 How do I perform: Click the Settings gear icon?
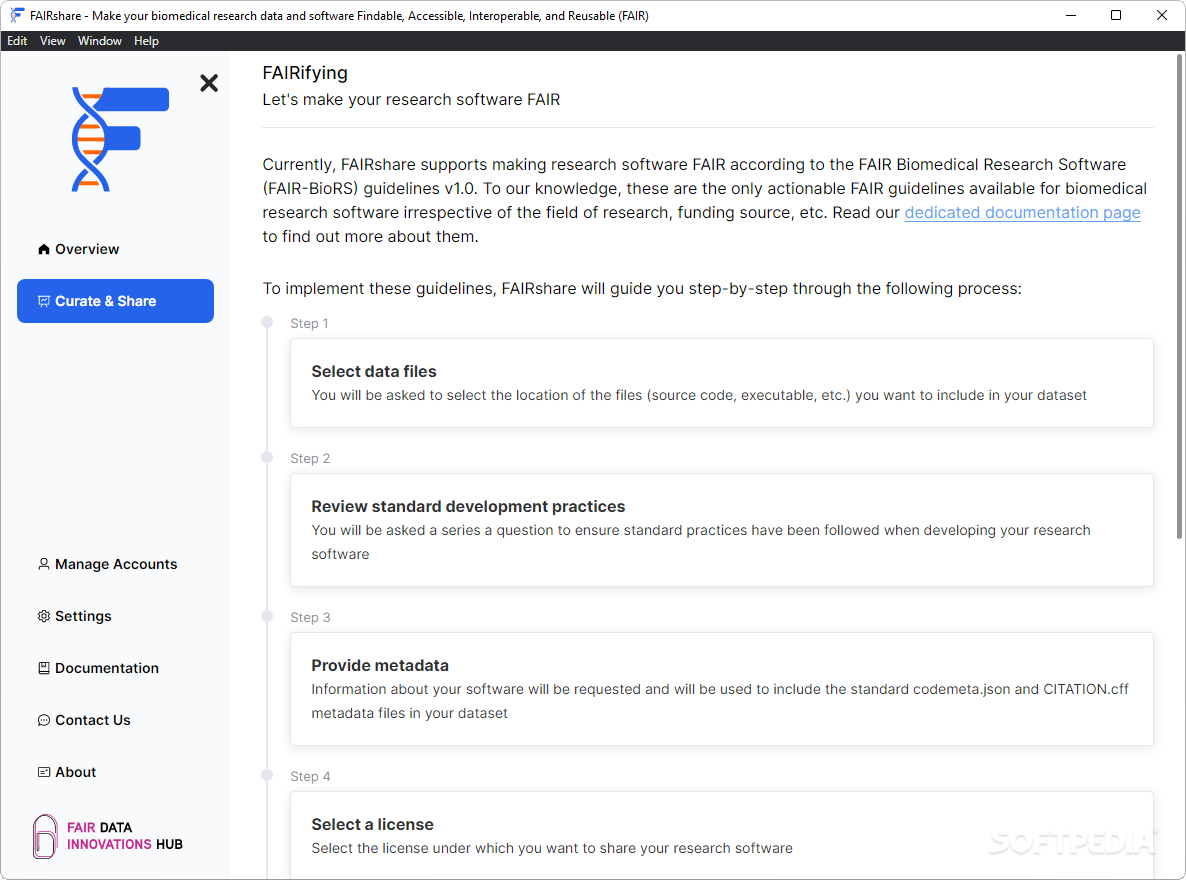click(x=44, y=616)
